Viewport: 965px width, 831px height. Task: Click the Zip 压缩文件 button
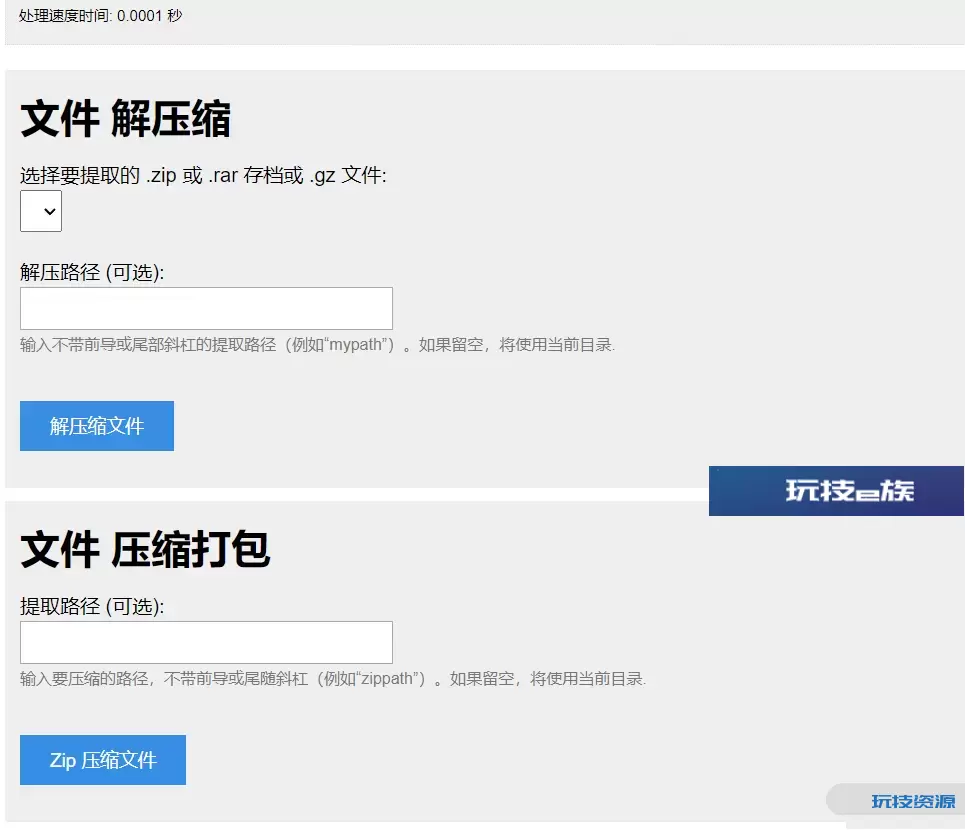(x=103, y=760)
